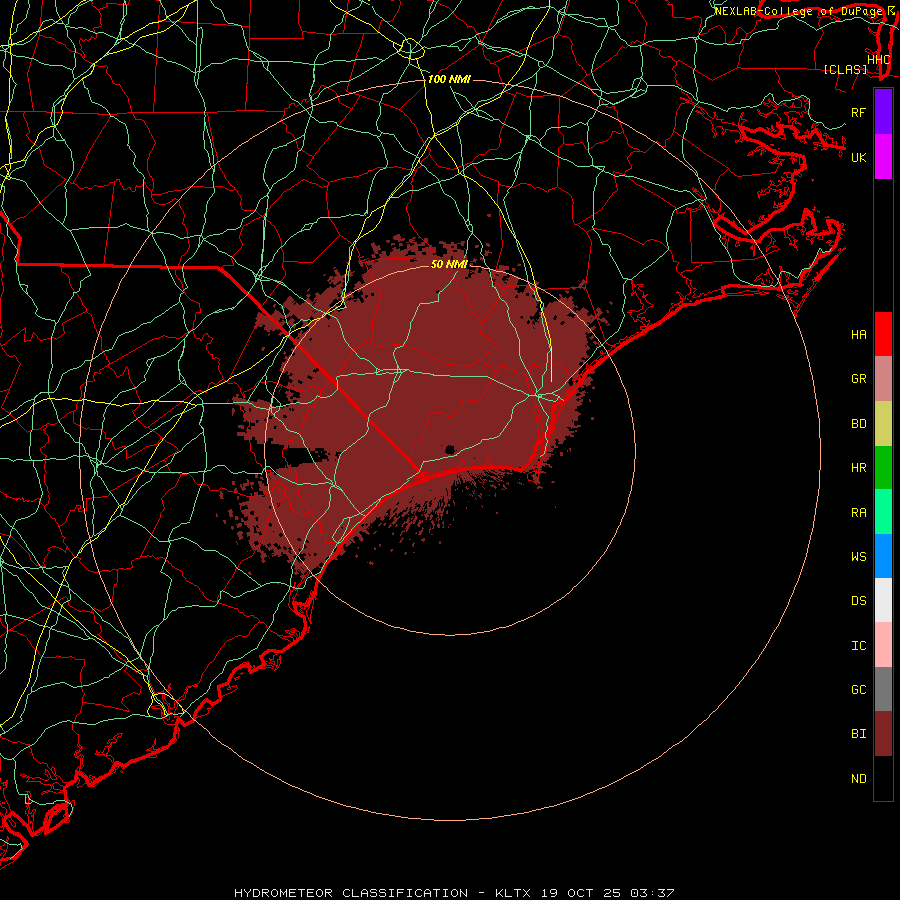Click the 'BI' legend label

point(858,734)
